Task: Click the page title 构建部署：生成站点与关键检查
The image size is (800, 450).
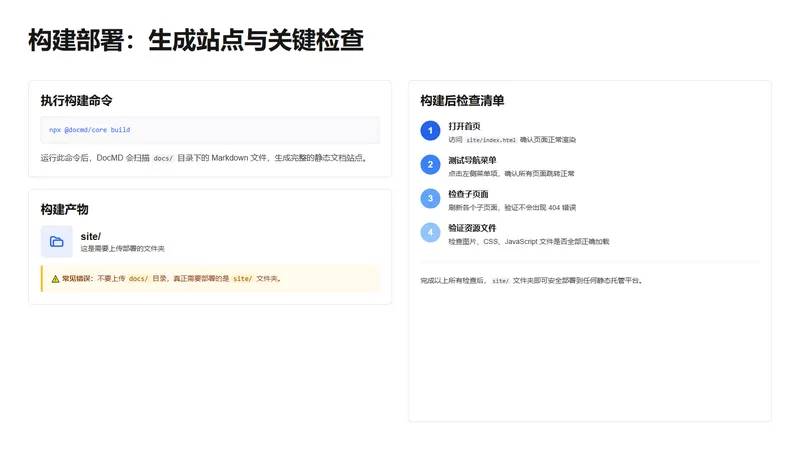Action: pyautogui.click(x=196, y=40)
